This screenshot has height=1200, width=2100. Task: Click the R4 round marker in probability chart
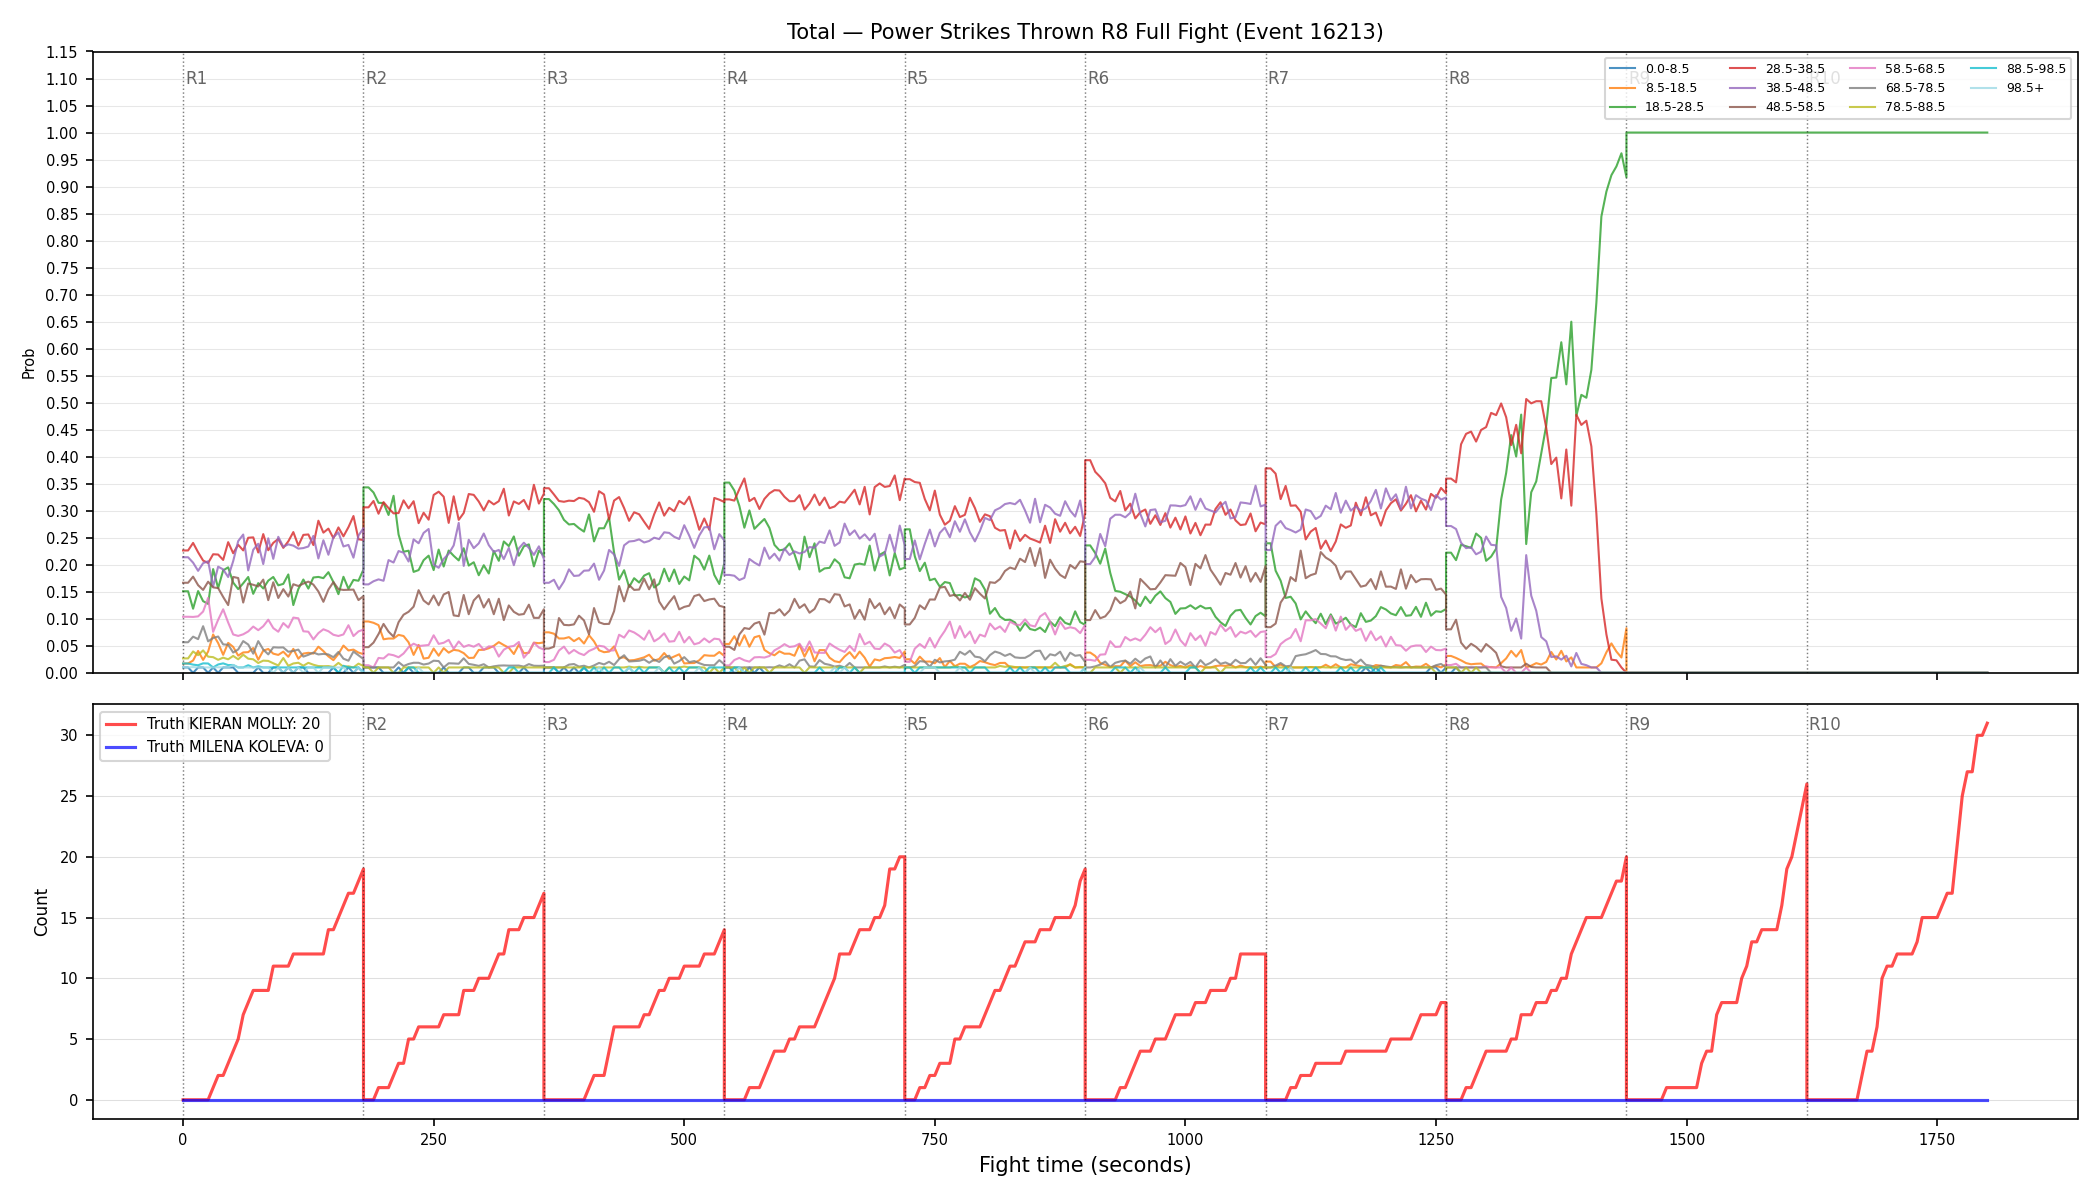737,78
